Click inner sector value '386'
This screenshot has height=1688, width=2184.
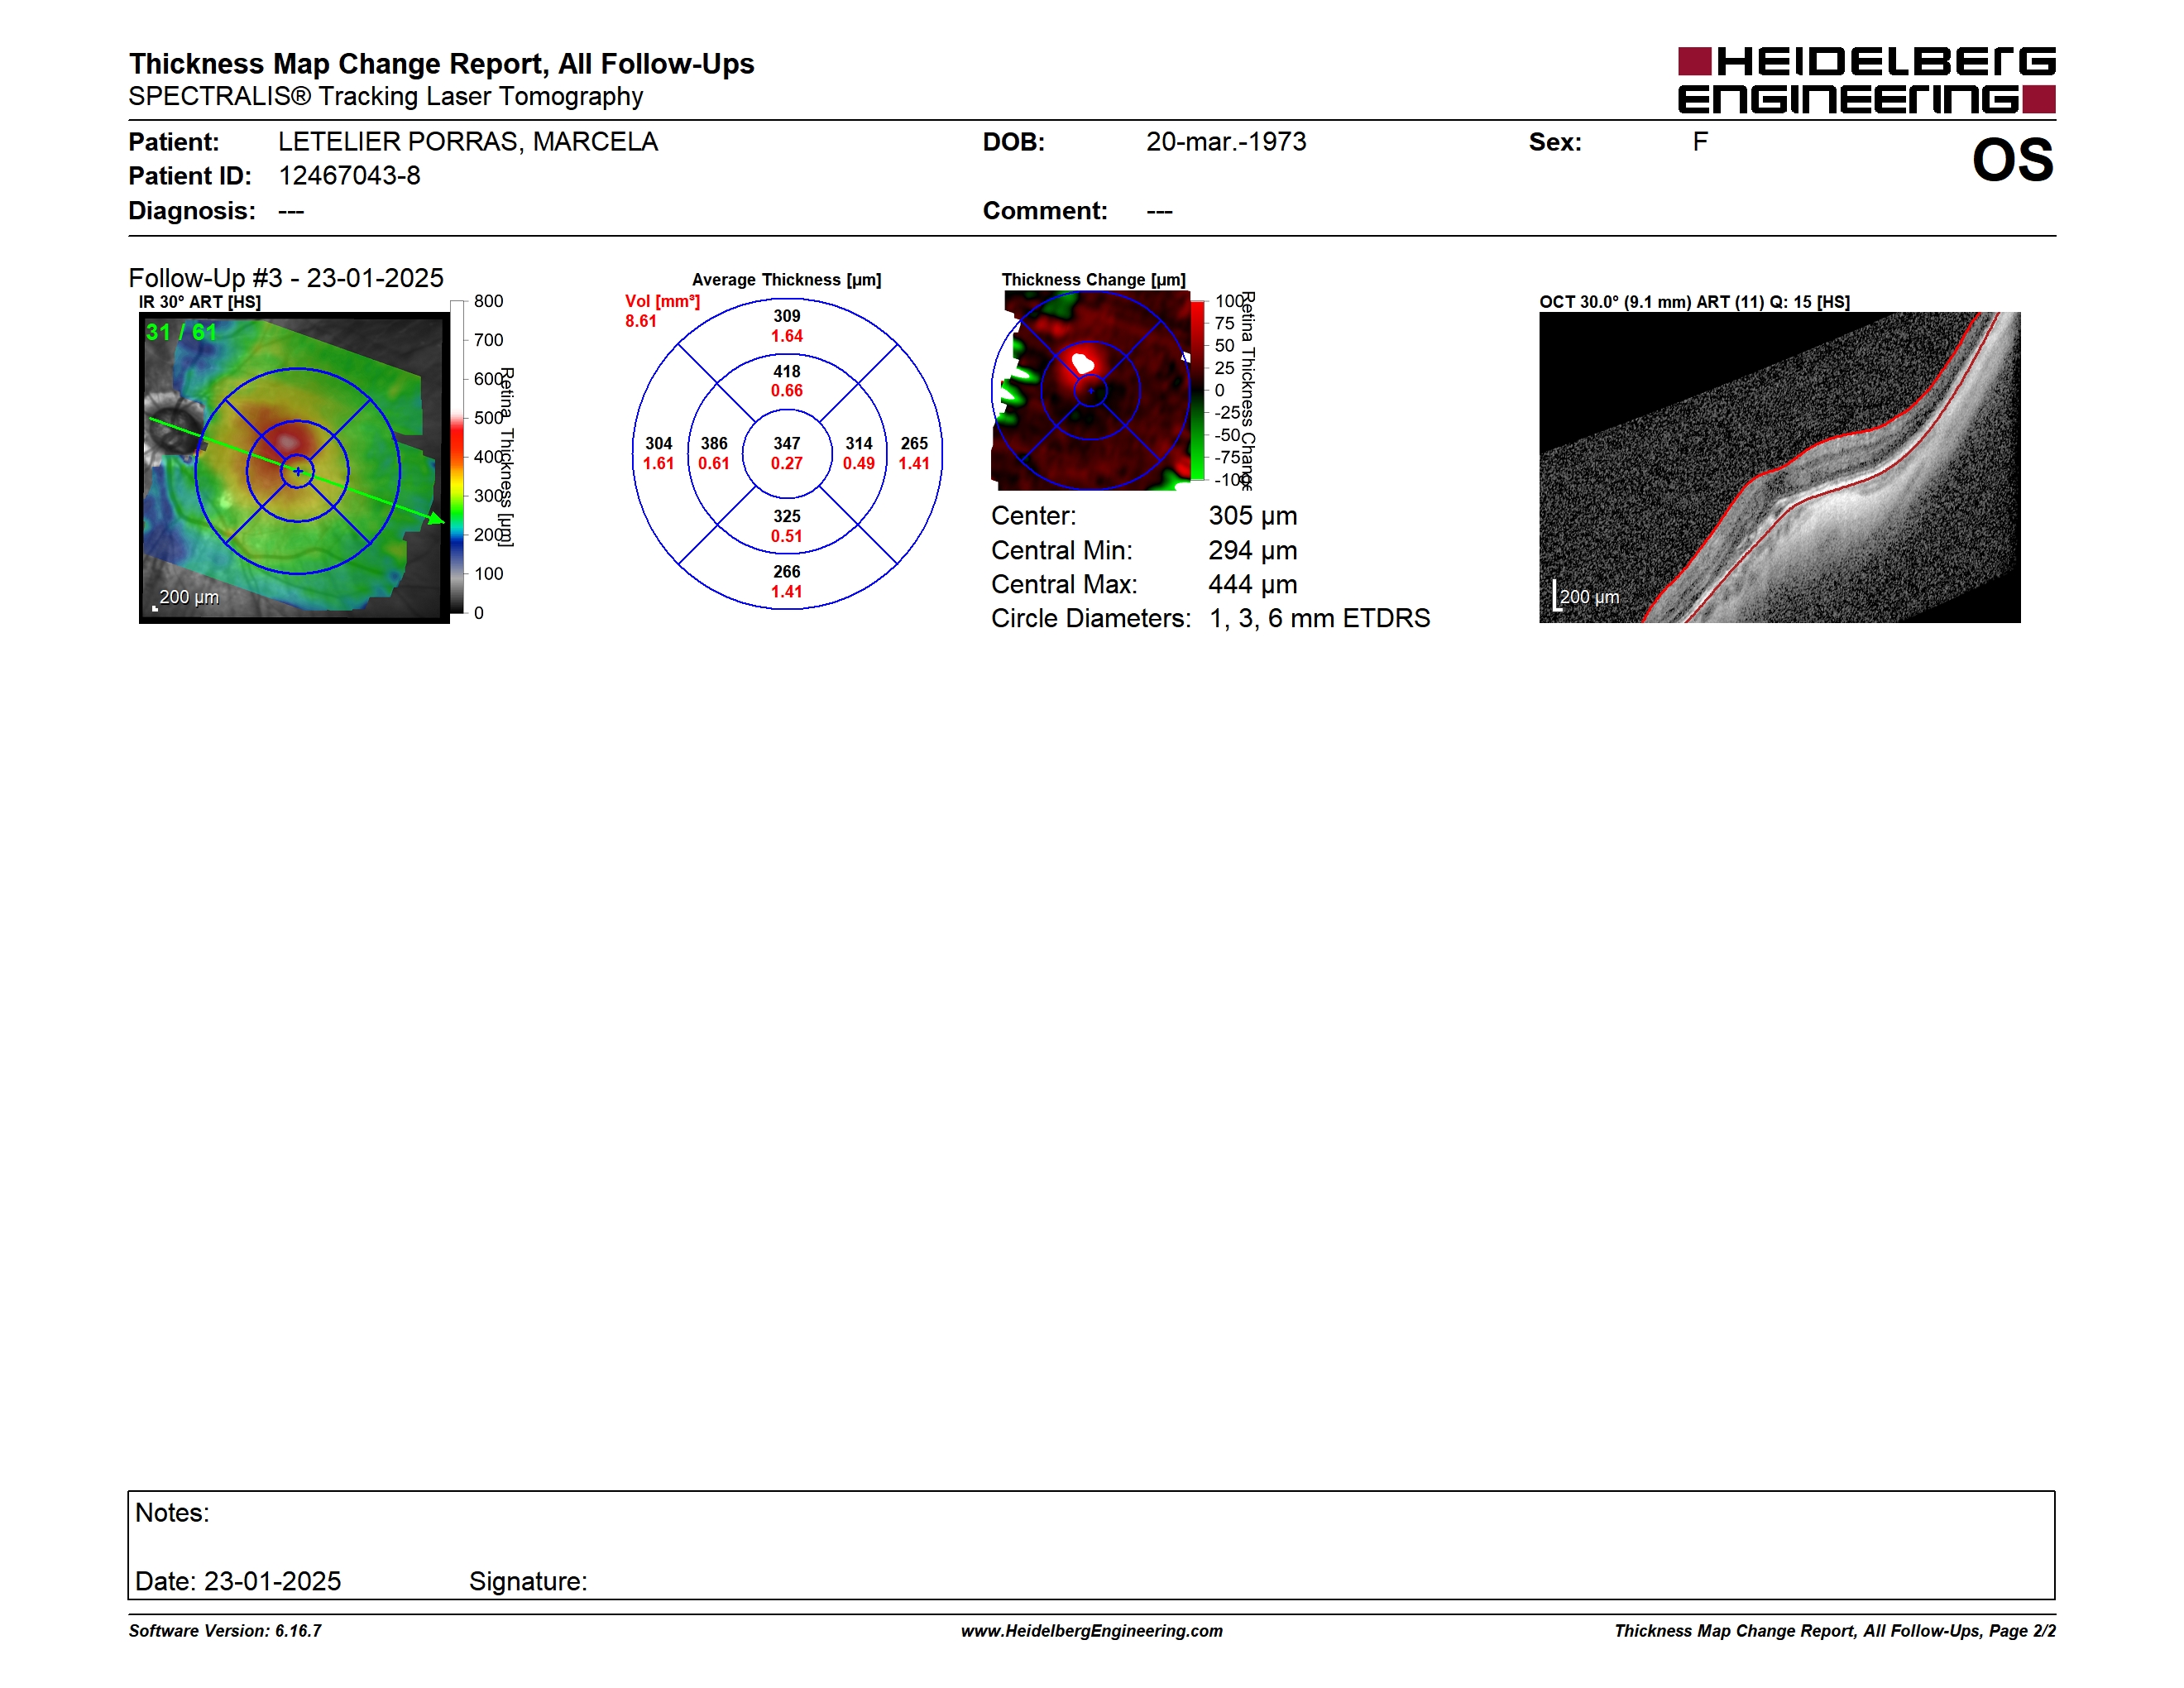point(714,443)
